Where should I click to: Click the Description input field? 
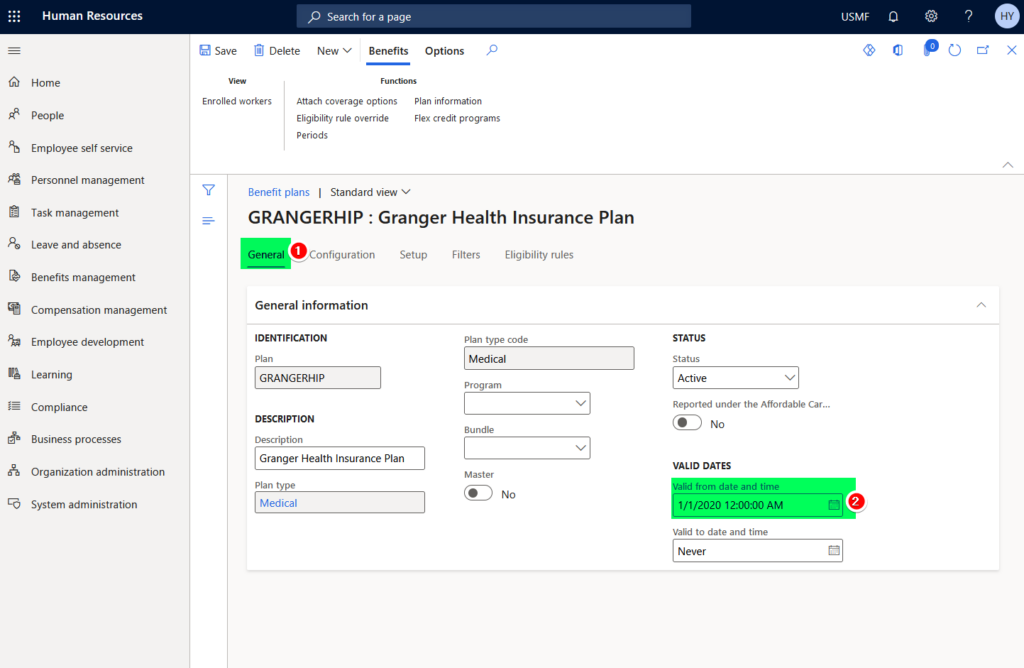click(340, 458)
